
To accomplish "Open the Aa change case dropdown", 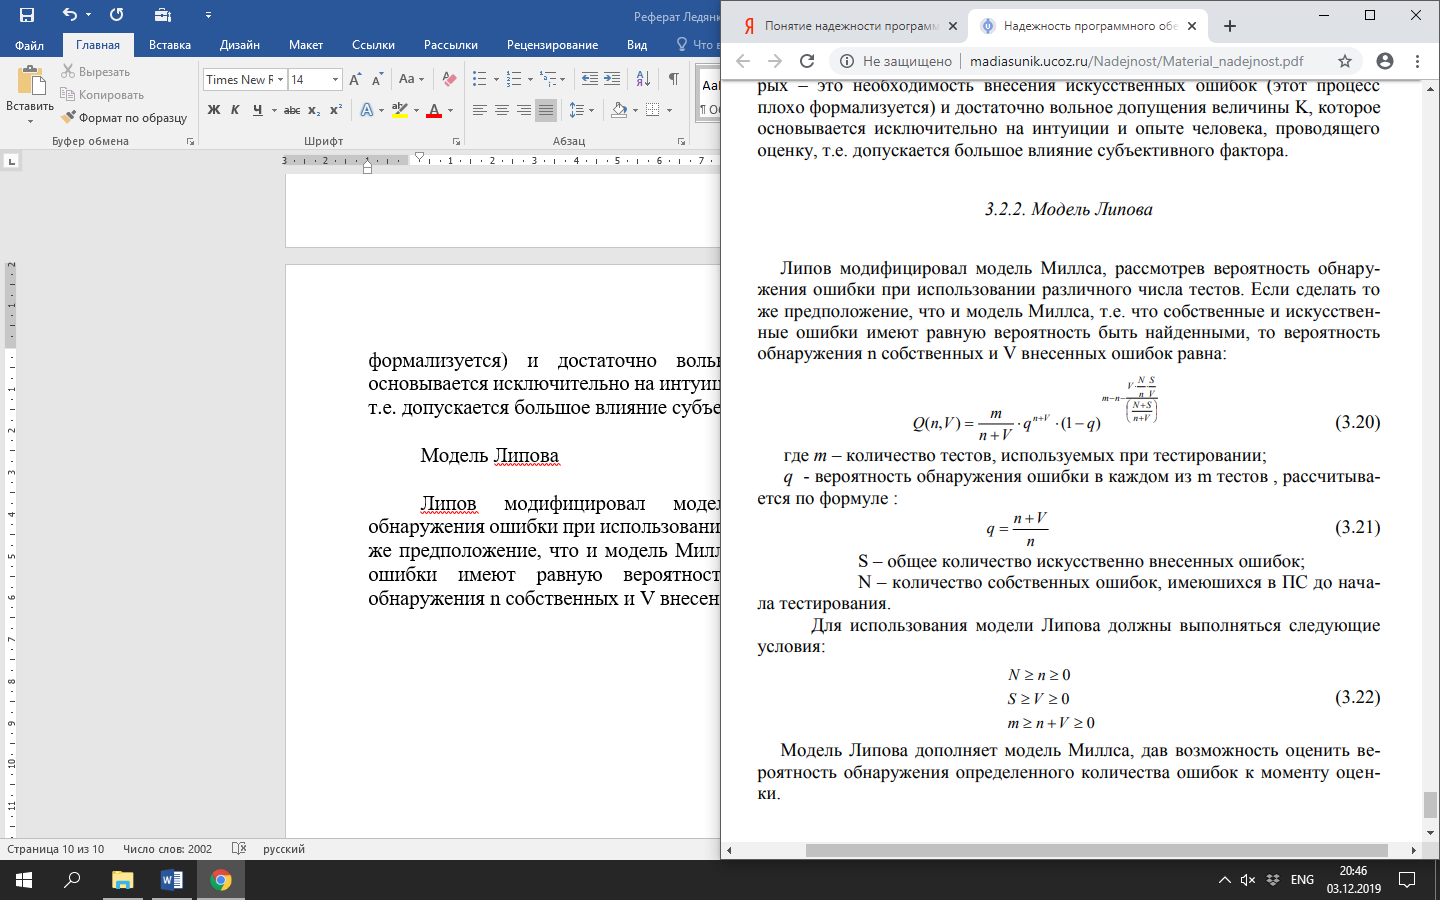I will [411, 79].
